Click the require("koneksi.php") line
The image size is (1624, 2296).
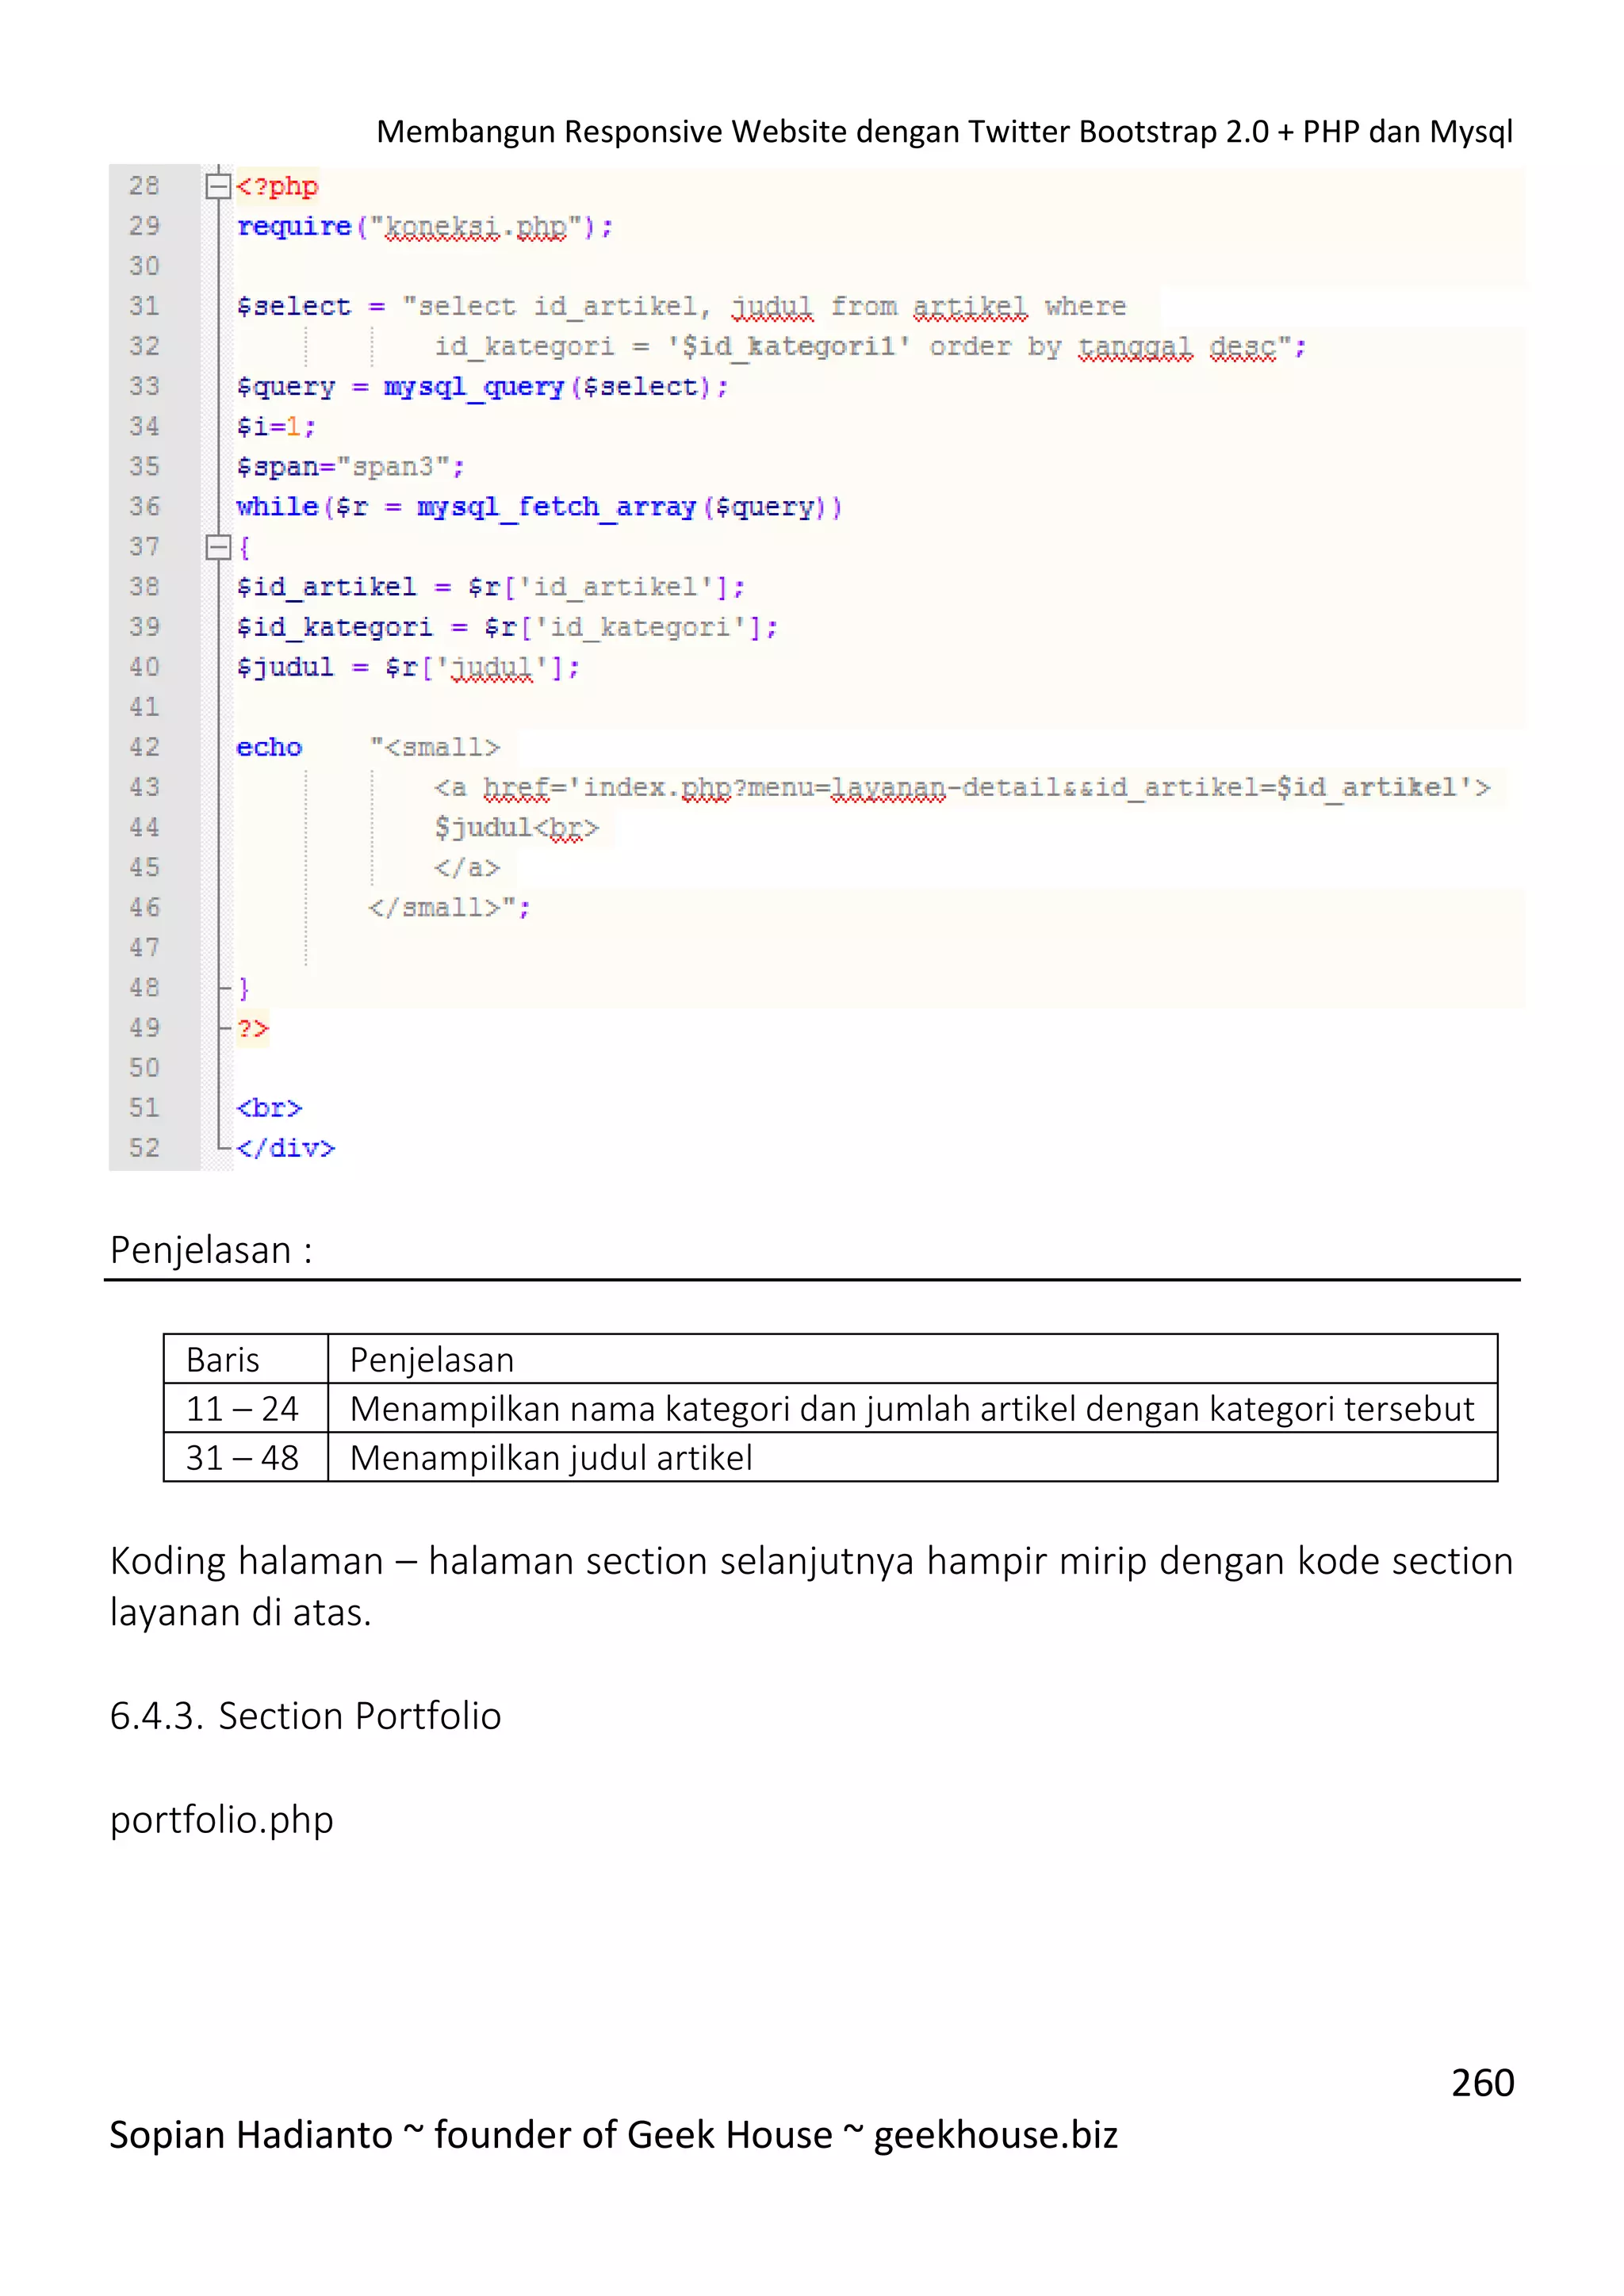(x=425, y=228)
